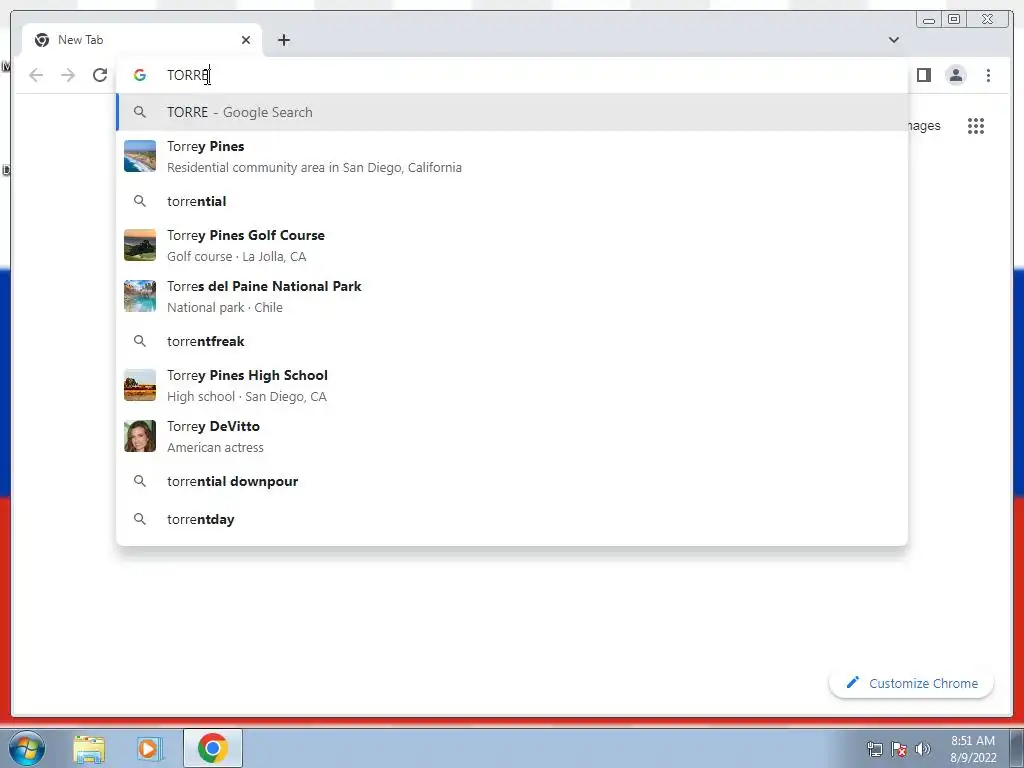The image size is (1024, 768).
Task: Click search icon beside torrential
Action: click(x=140, y=201)
